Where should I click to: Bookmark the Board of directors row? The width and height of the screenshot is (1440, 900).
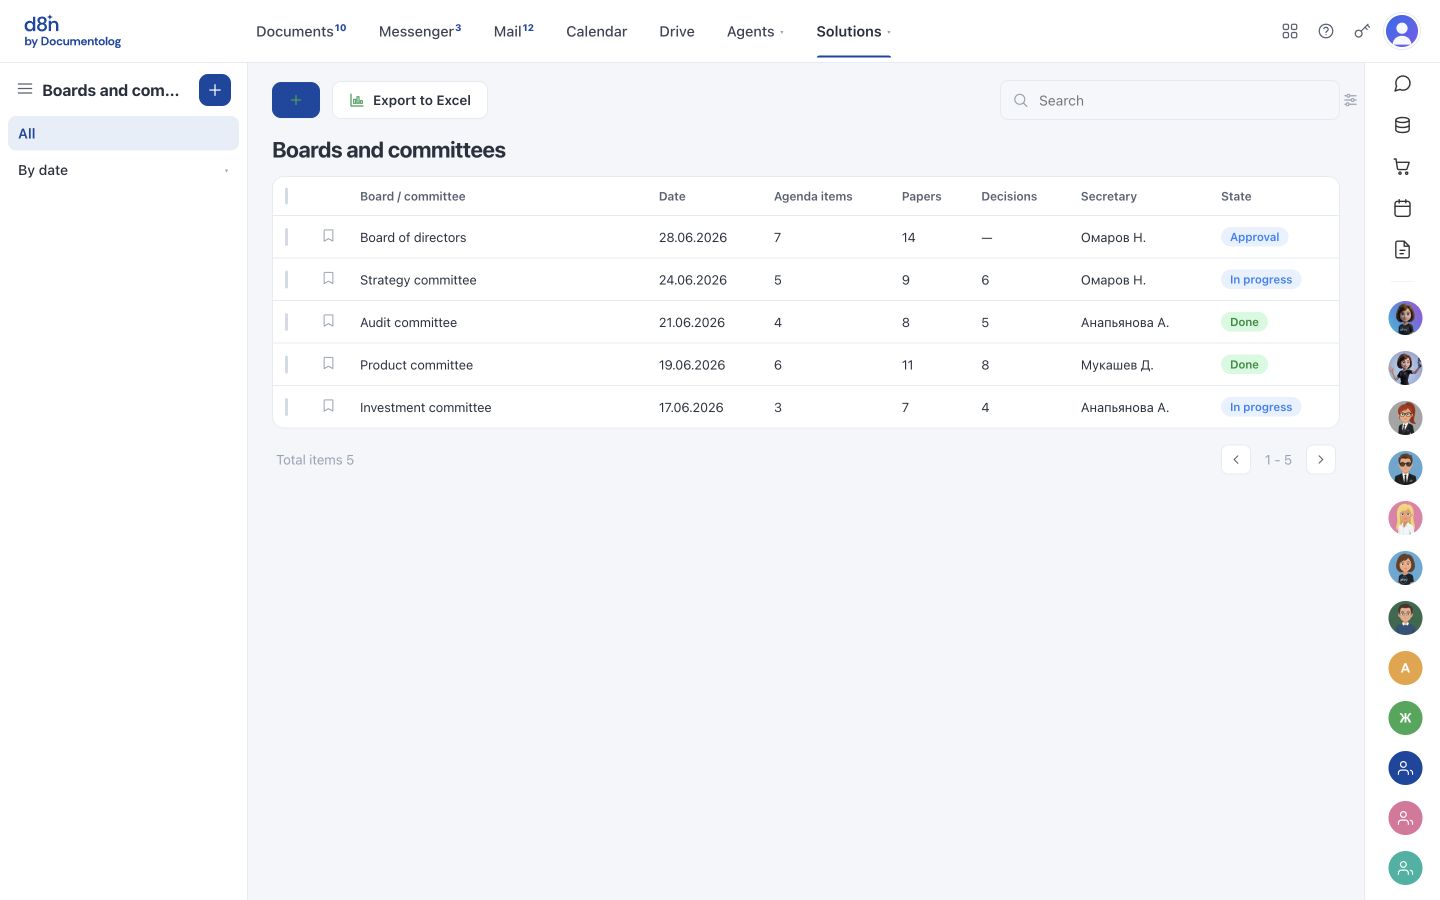coord(328,236)
